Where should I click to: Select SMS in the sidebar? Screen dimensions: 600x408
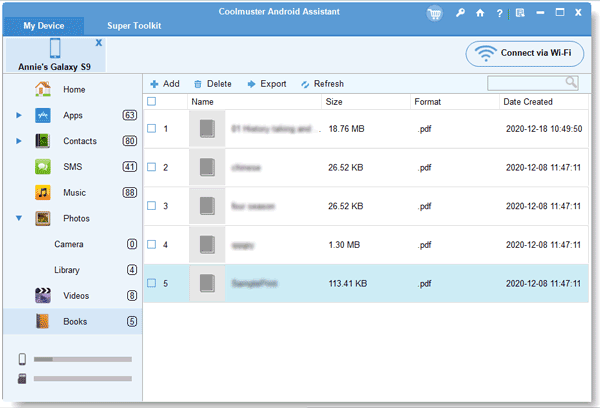[x=73, y=167]
